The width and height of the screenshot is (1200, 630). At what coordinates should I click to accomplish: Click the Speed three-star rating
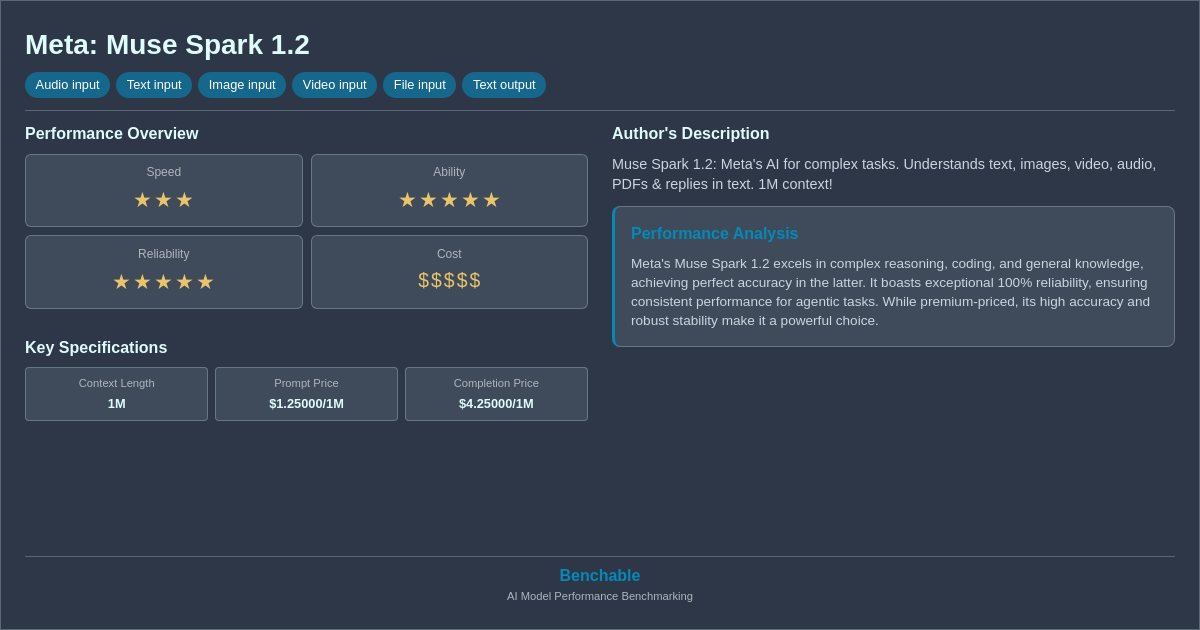pyautogui.click(x=164, y=200)
